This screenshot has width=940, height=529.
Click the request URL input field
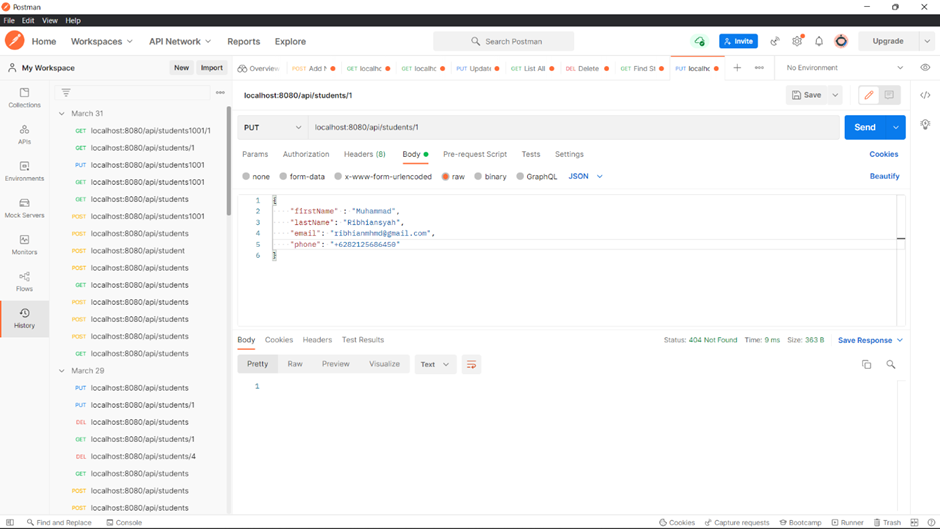click(x=574, y=127)
